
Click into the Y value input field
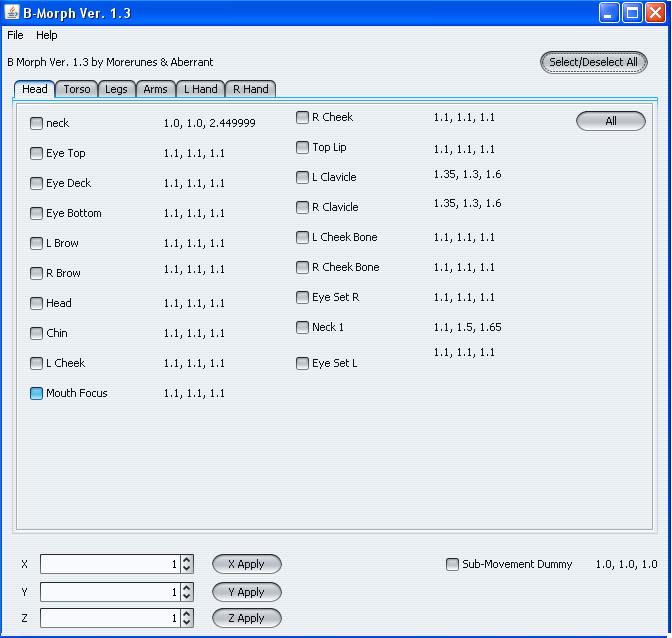click(x=108, y=592)
